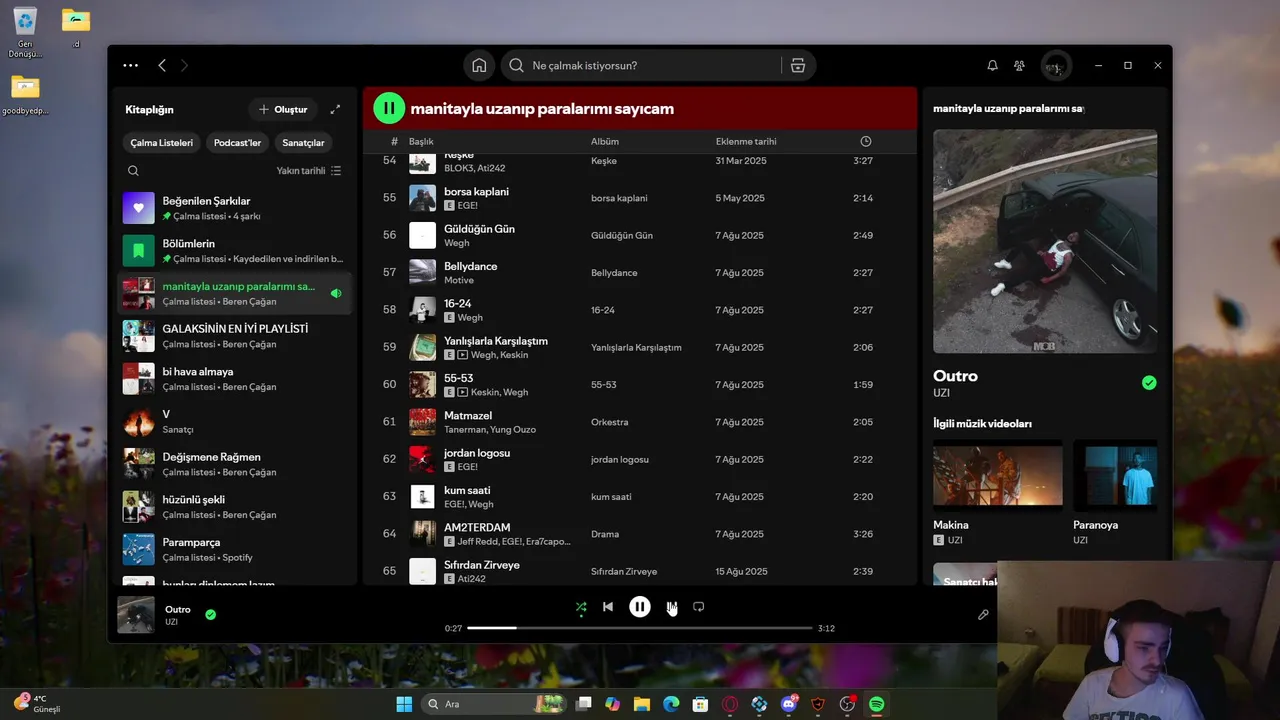Seek on the song progress bar
Viewport: 1280px width, 720px height.
pos(640,628)
